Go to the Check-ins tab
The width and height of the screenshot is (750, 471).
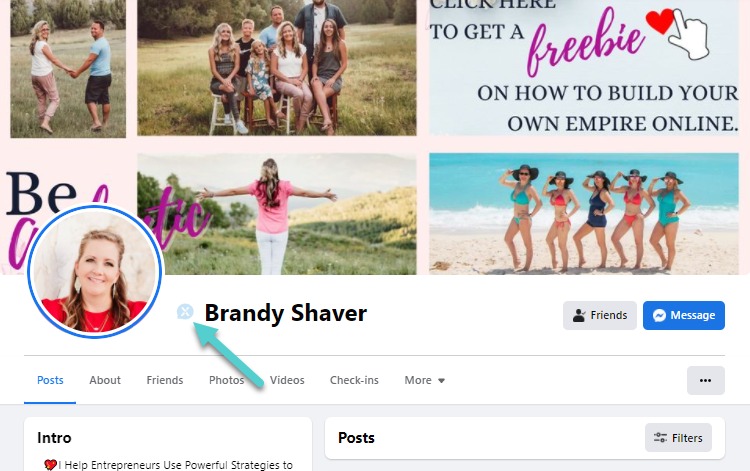point(354,380)
